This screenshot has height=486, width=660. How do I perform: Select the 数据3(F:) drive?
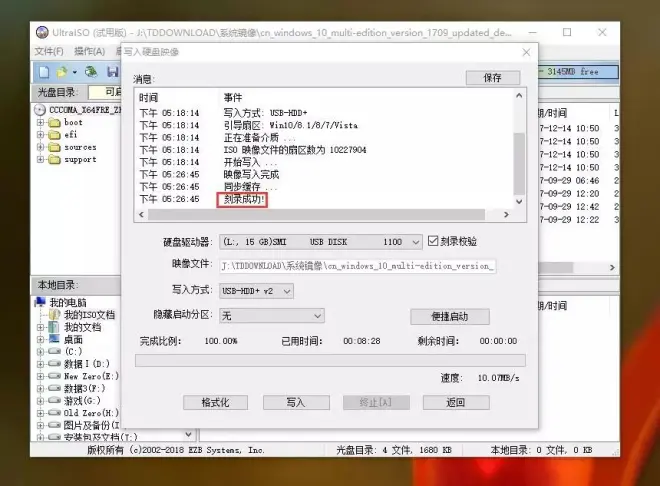(x=84, y=388)
